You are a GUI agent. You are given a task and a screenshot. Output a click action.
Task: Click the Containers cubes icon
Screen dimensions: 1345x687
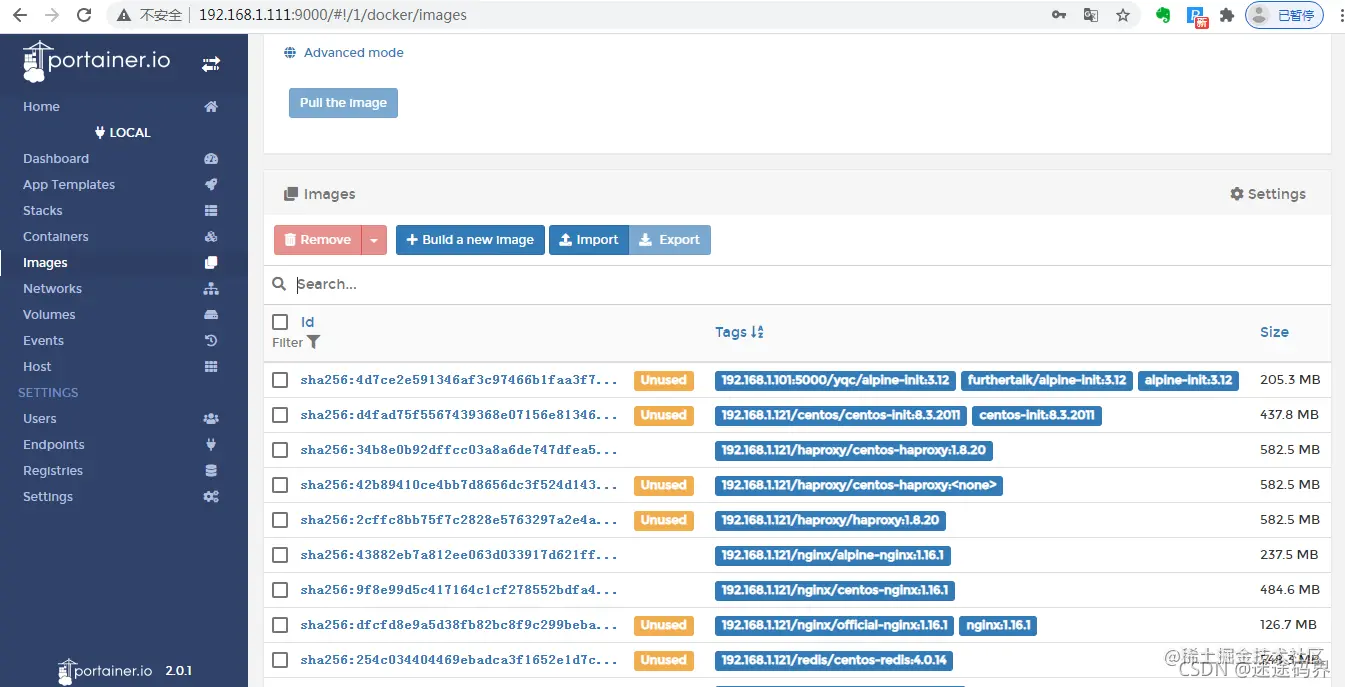click(211, 237)
